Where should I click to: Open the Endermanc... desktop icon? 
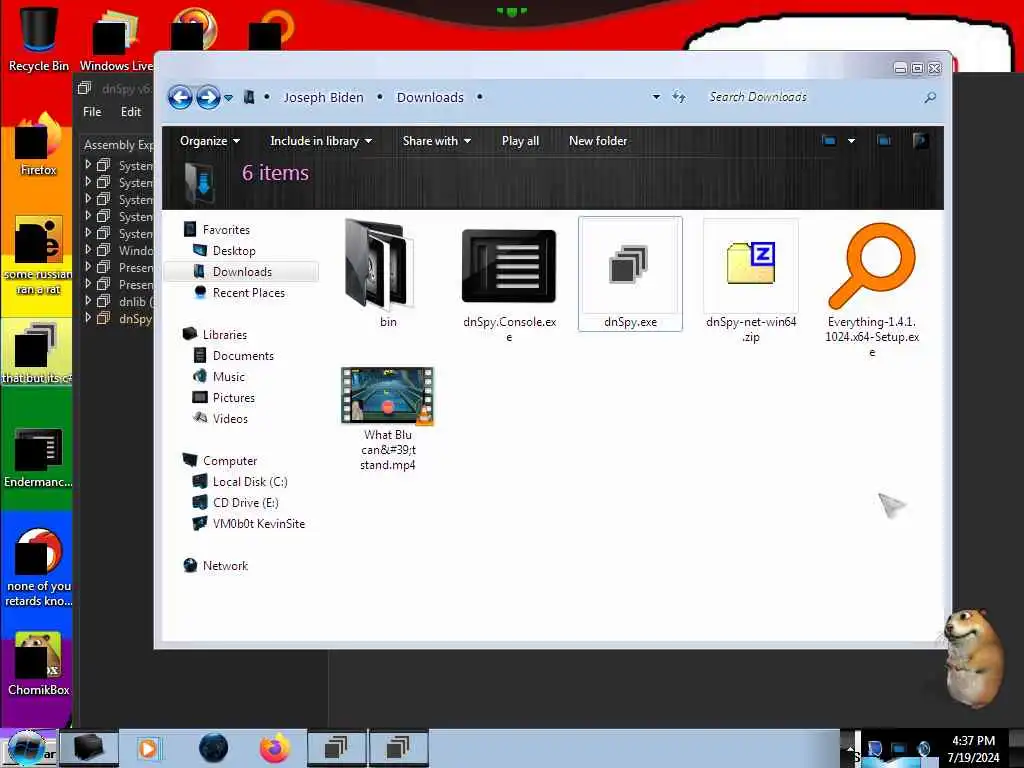point(38,457)
